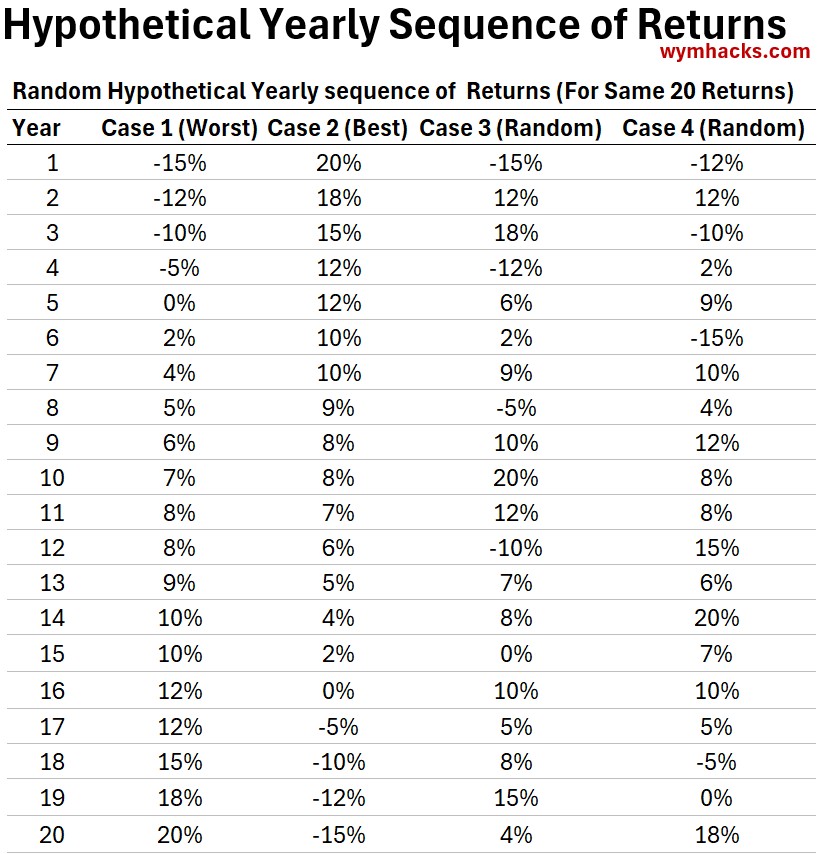Select the Year column header
The height and width of the screenshot is (854, 819).
[36, 128]
